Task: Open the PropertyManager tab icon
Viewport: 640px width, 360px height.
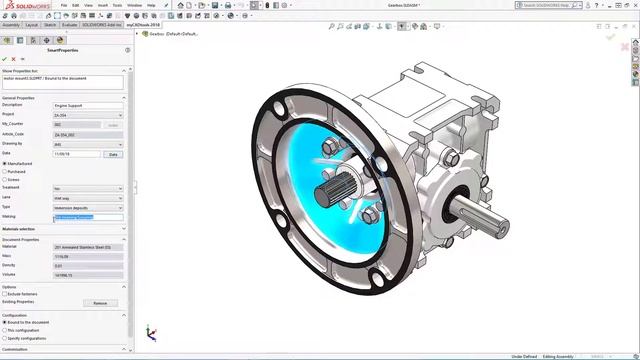Action: click(x=20, y=40)
